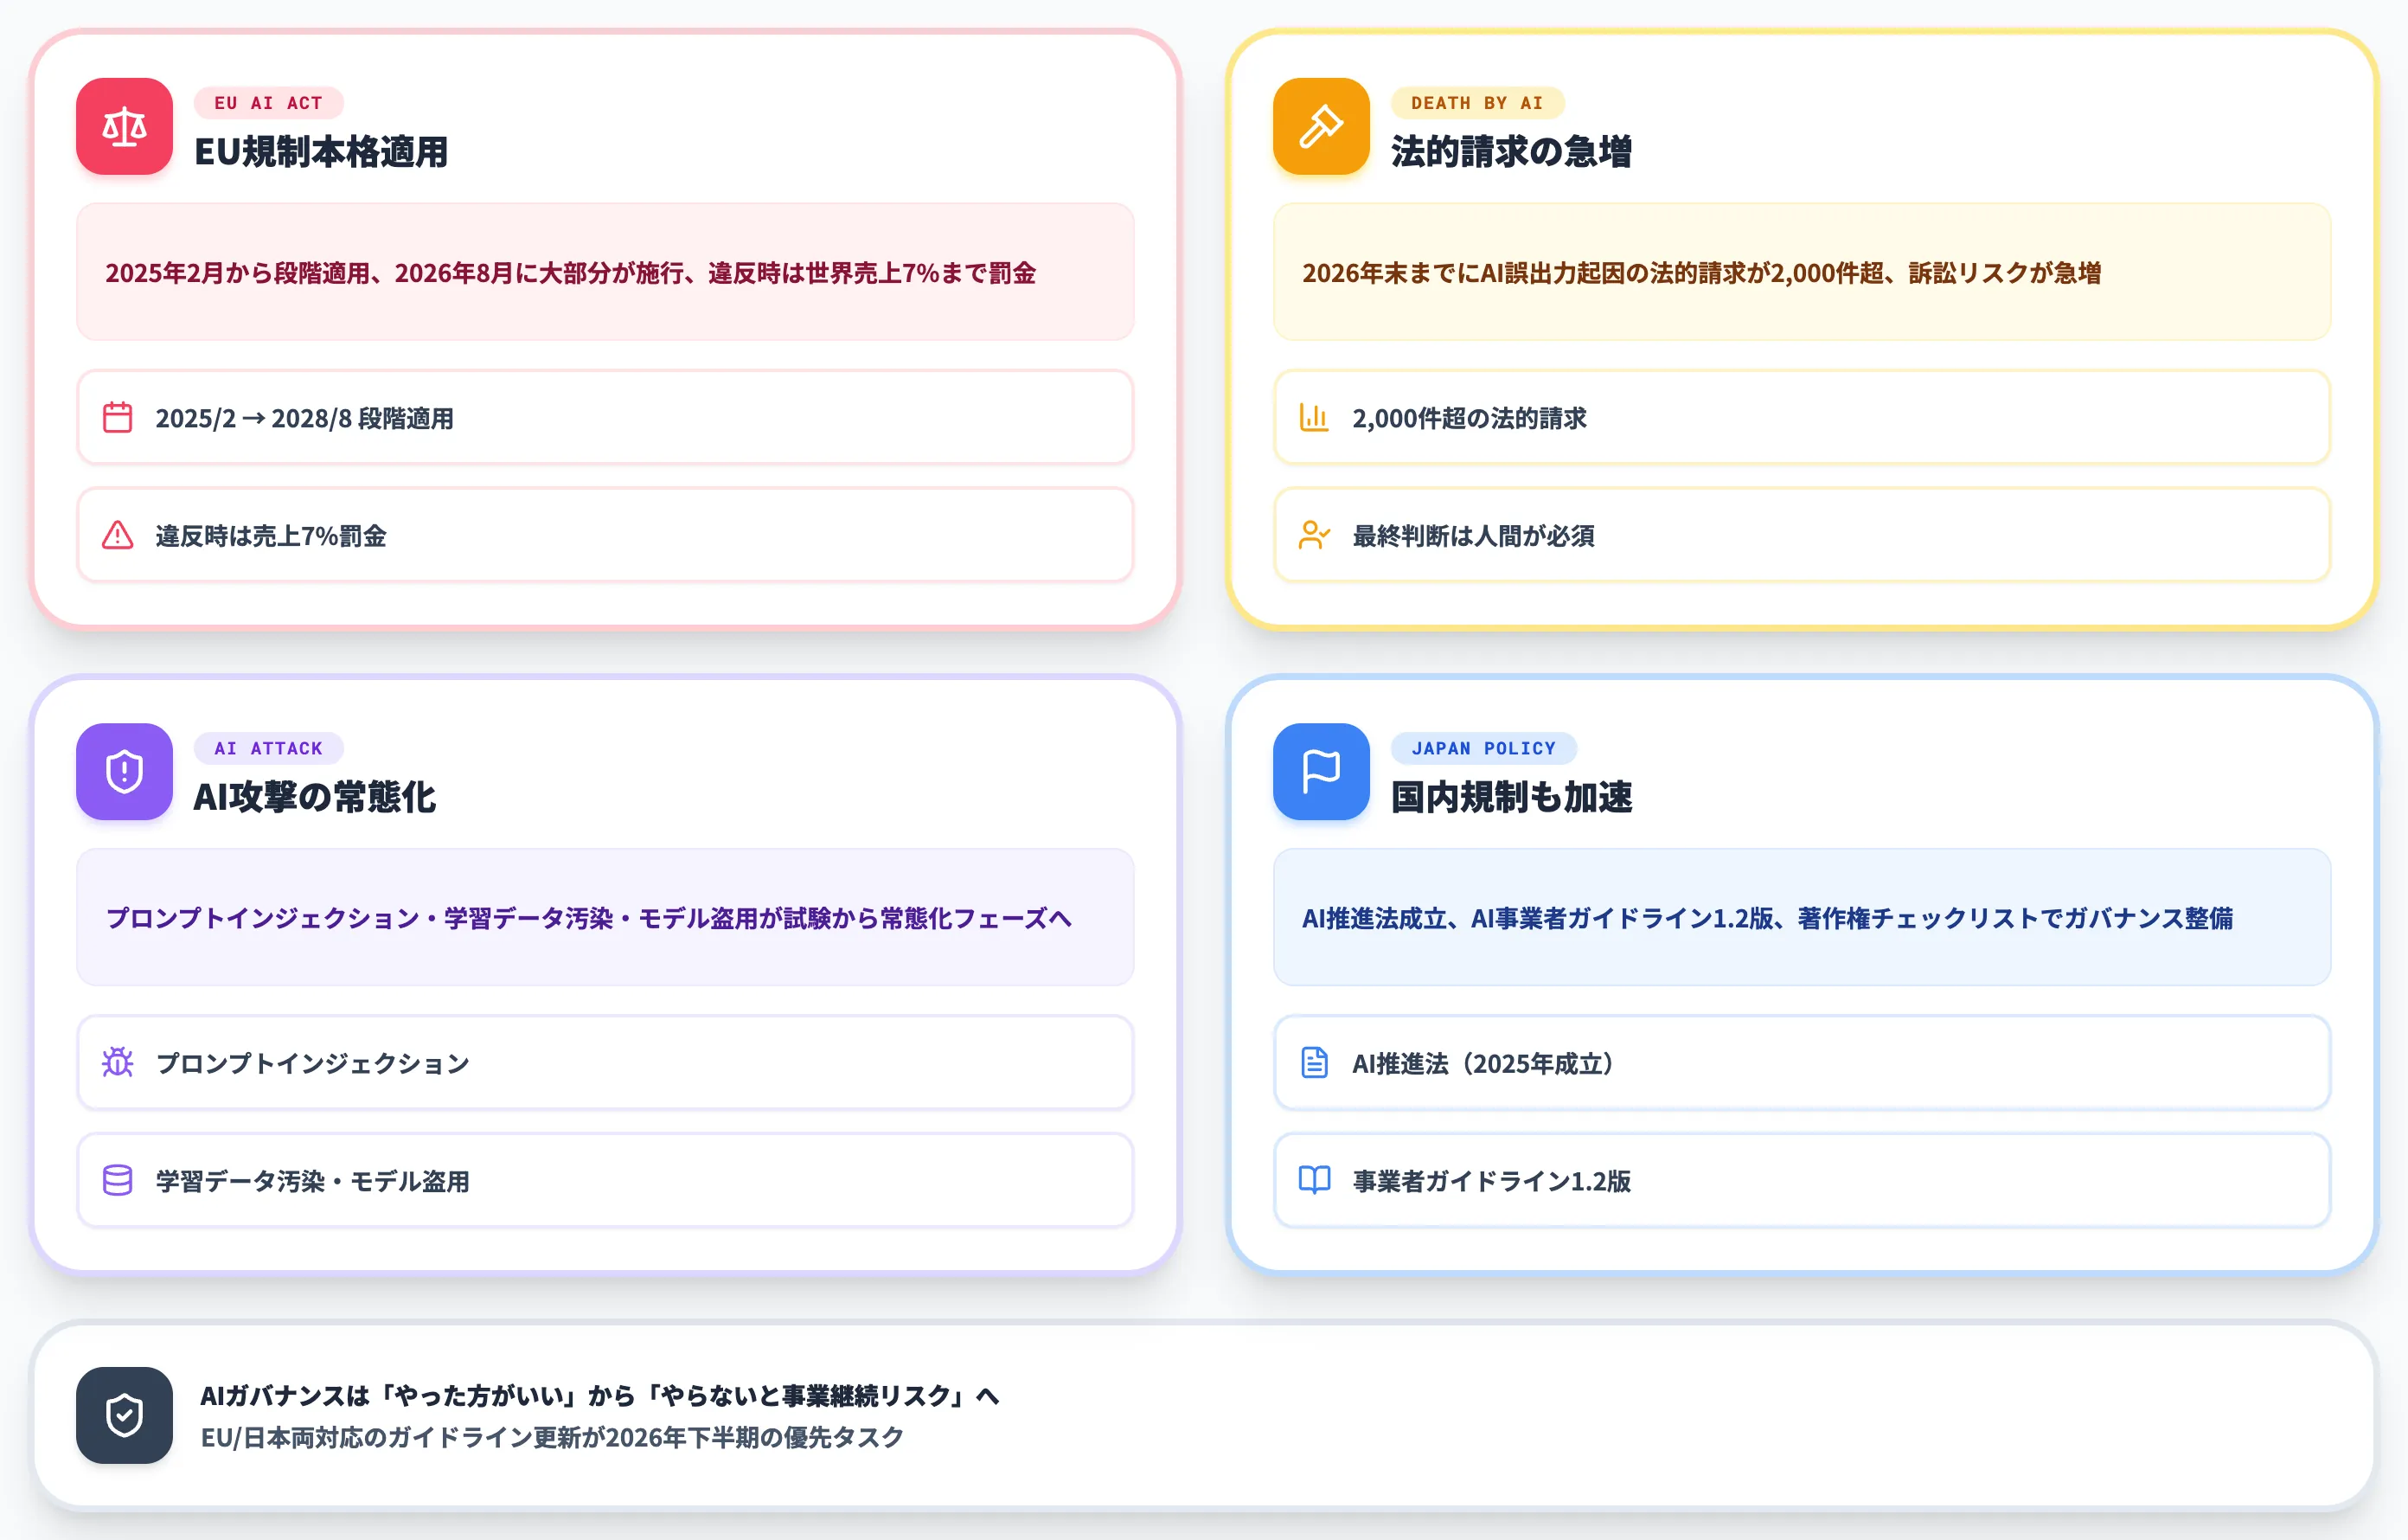Click the blue summary starting AI推進法成立

pyautogui.click(x=1801, y=917)
